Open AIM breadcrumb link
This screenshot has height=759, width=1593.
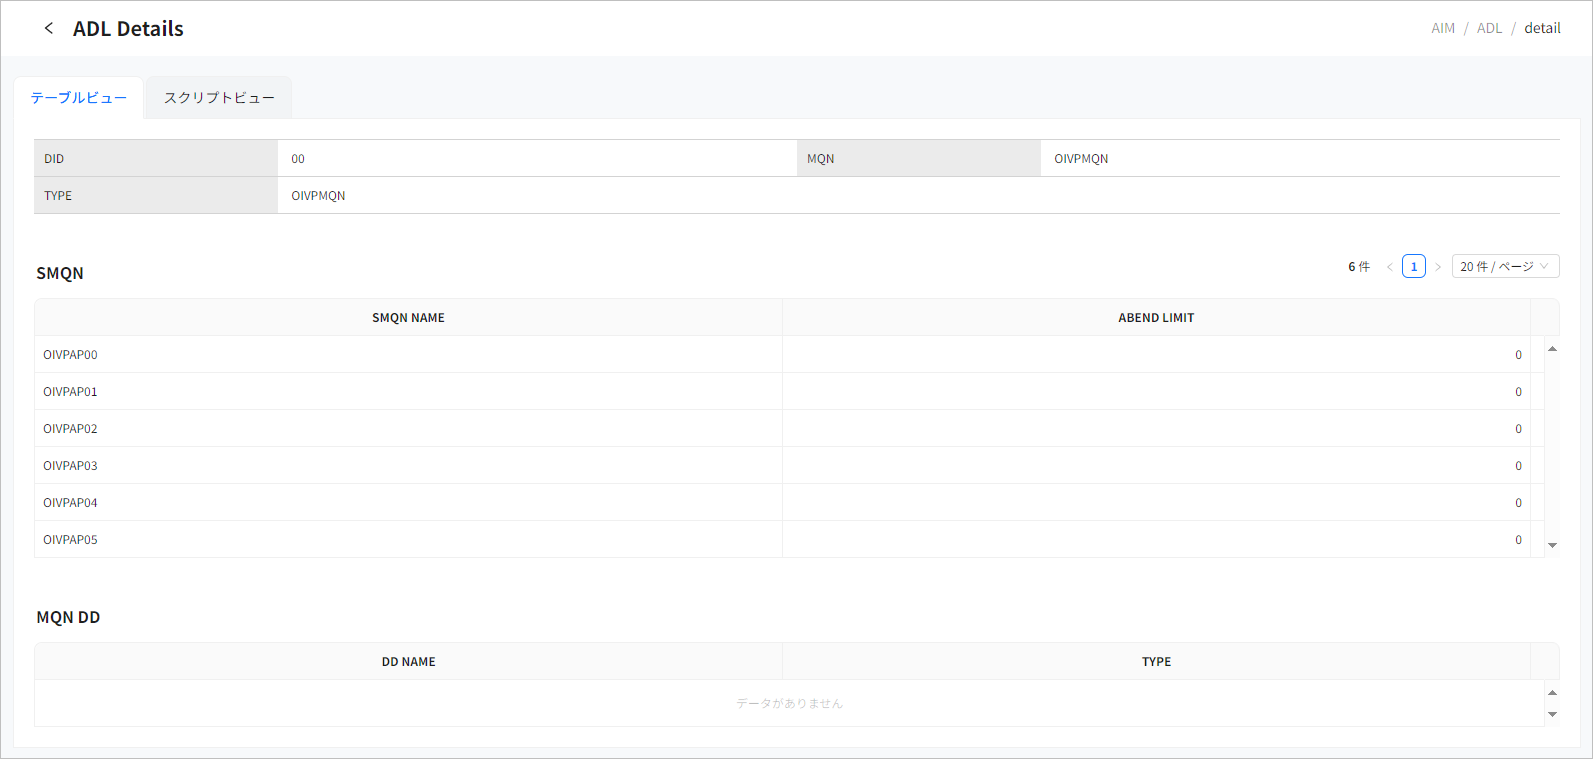pyautogui.click(x=1442, y=28)
